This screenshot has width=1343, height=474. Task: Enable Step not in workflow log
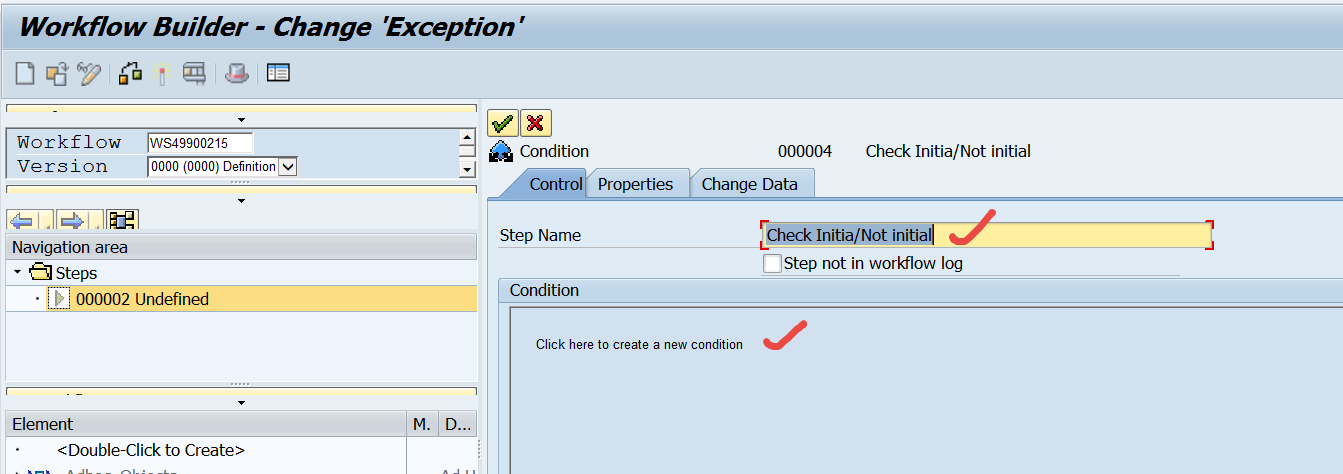[x=771, y=264]
